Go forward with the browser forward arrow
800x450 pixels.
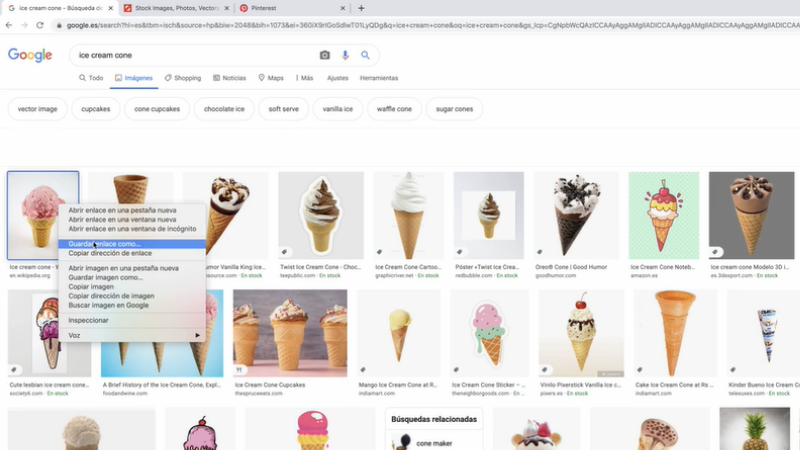click(24, 25)
